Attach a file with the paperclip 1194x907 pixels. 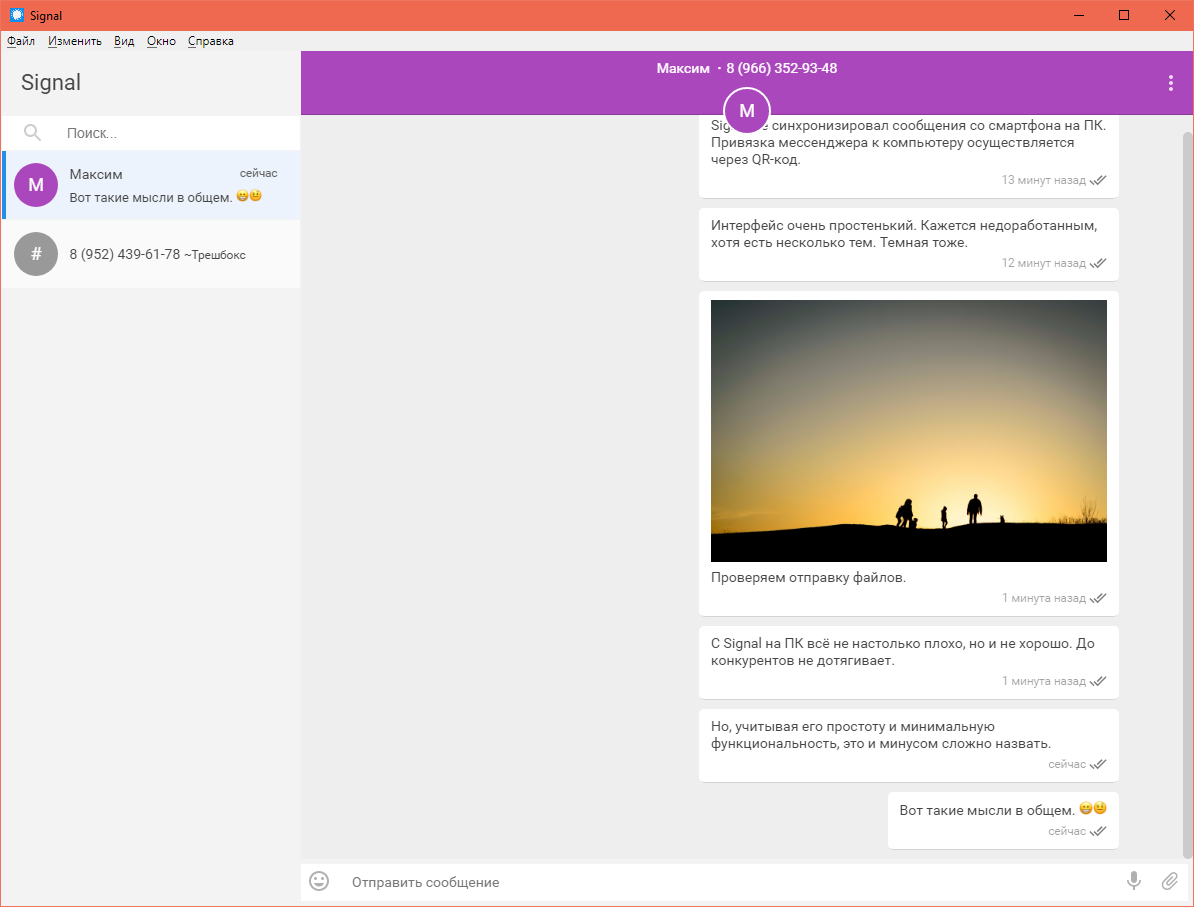tap(1170, 881)
